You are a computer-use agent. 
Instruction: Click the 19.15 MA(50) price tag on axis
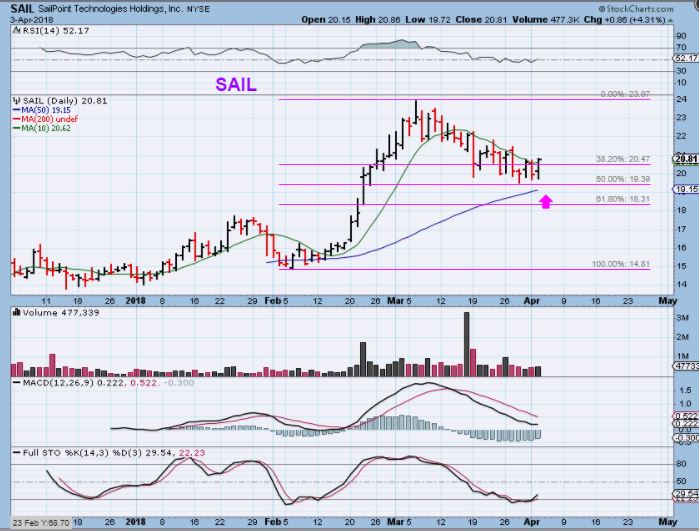[686, 189]
